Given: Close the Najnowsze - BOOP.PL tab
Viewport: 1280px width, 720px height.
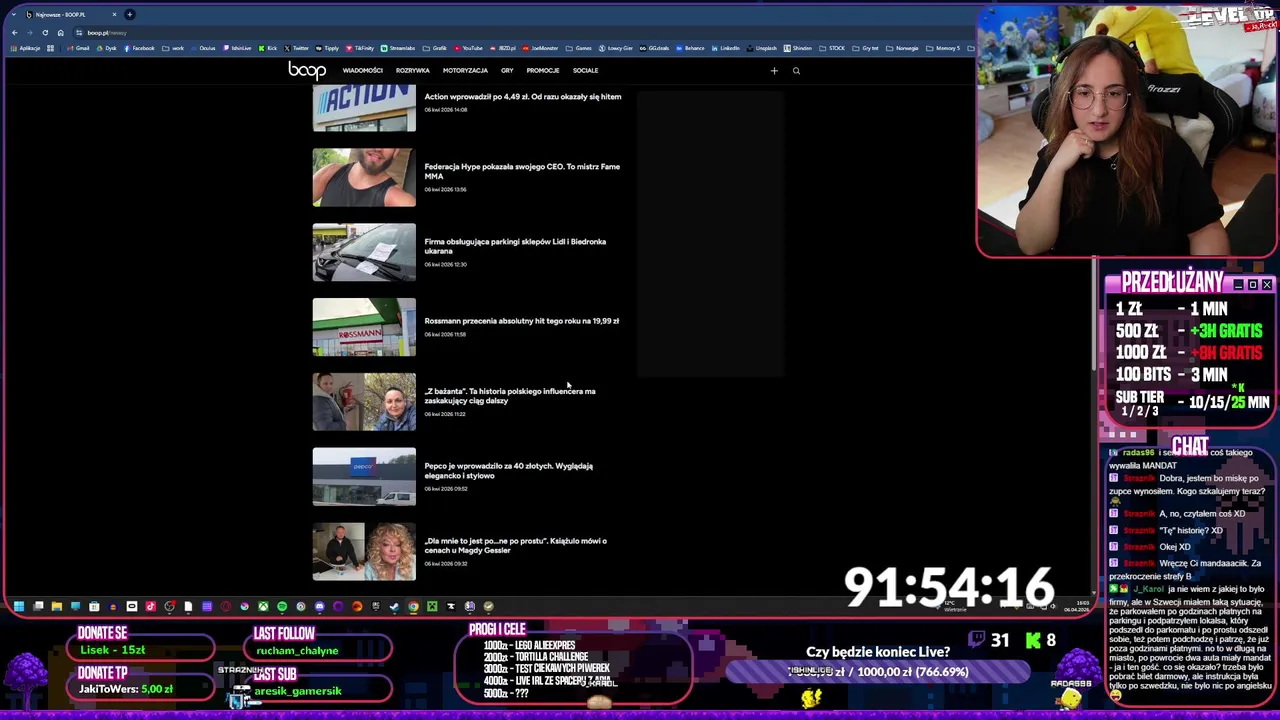Looking at the screenshot, I should [x=114, y=14].
